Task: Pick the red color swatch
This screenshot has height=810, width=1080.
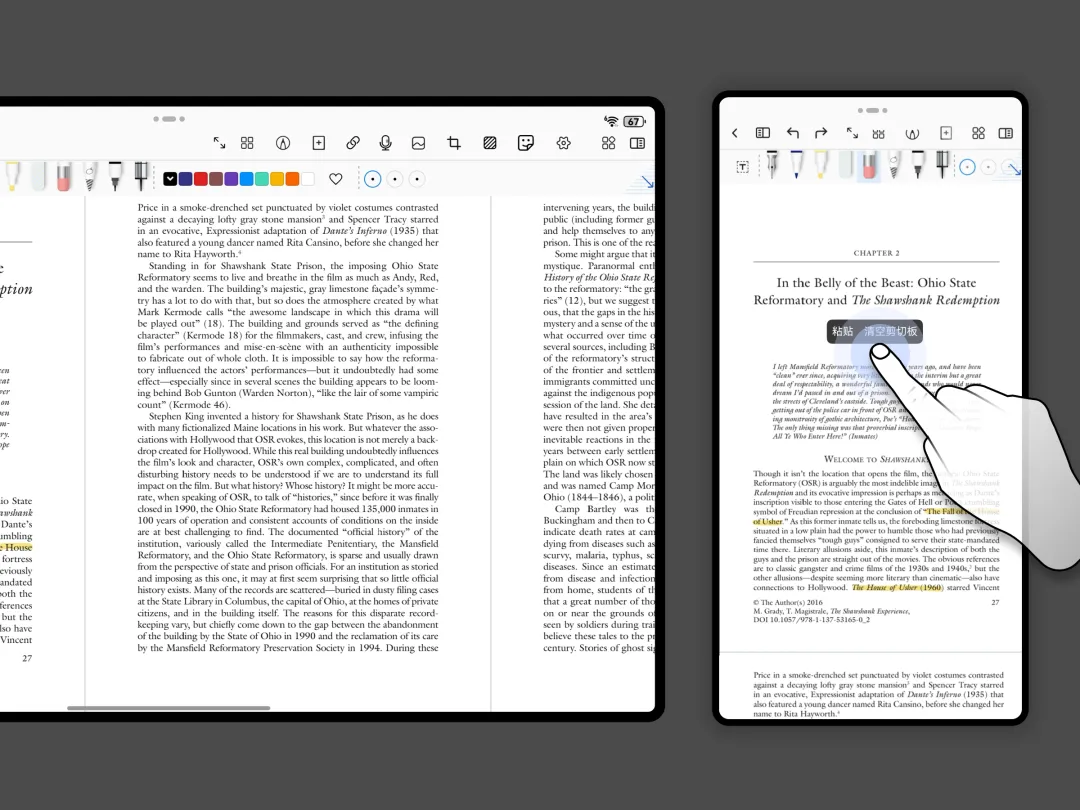Action: coord(200,179)
